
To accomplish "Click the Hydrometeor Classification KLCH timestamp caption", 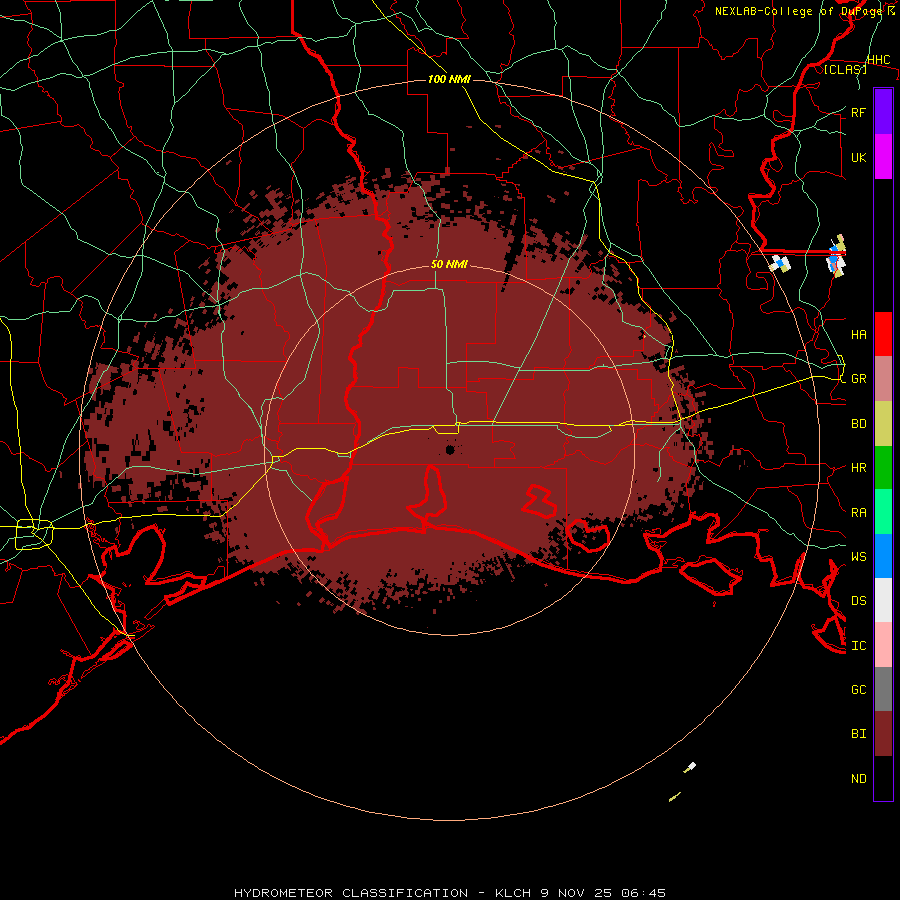I will pos(449,893).
